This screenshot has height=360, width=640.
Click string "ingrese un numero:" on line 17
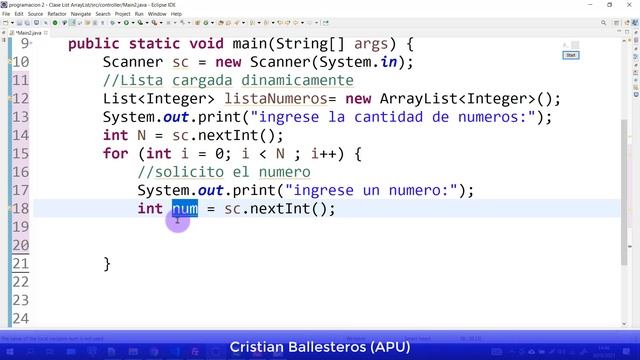(x=371, y=190)
